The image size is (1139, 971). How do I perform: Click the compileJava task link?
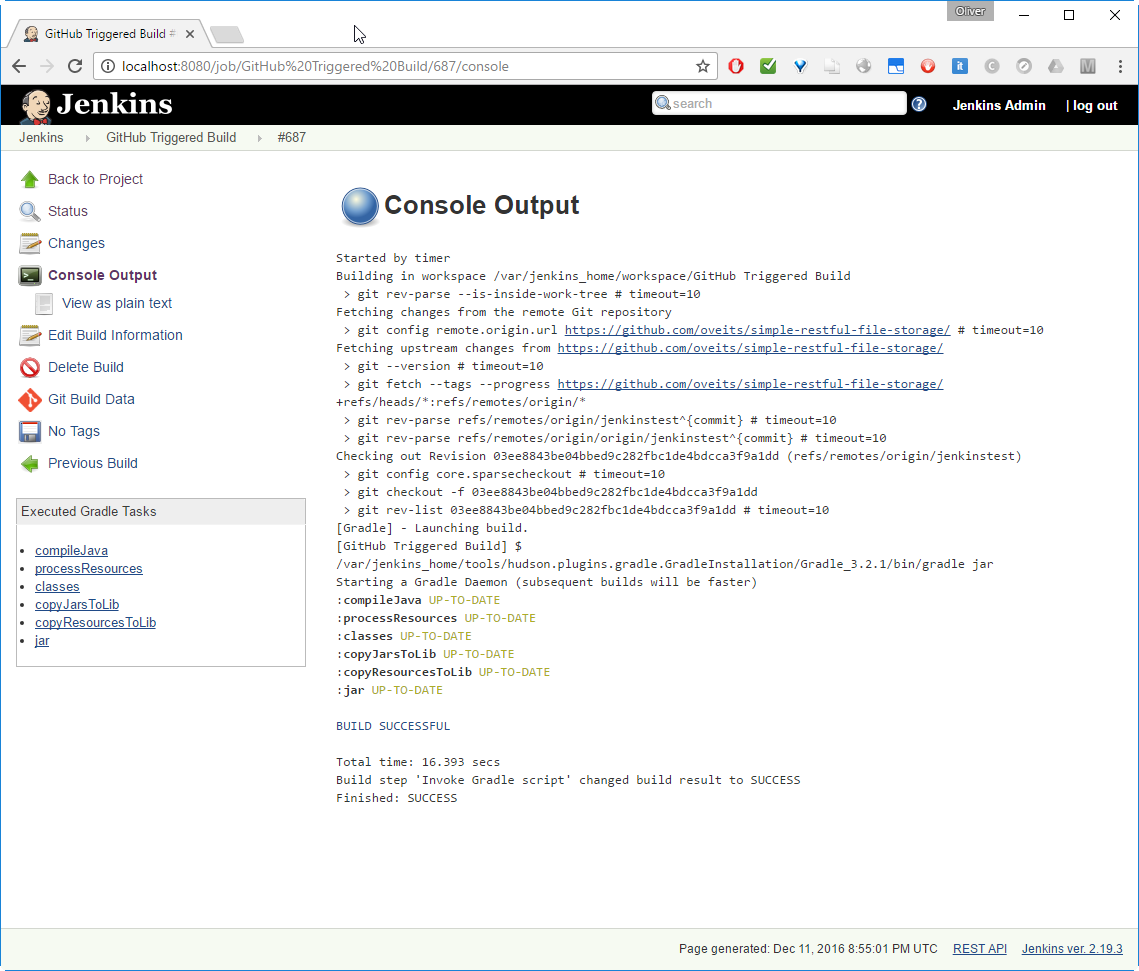click(71, 550)
